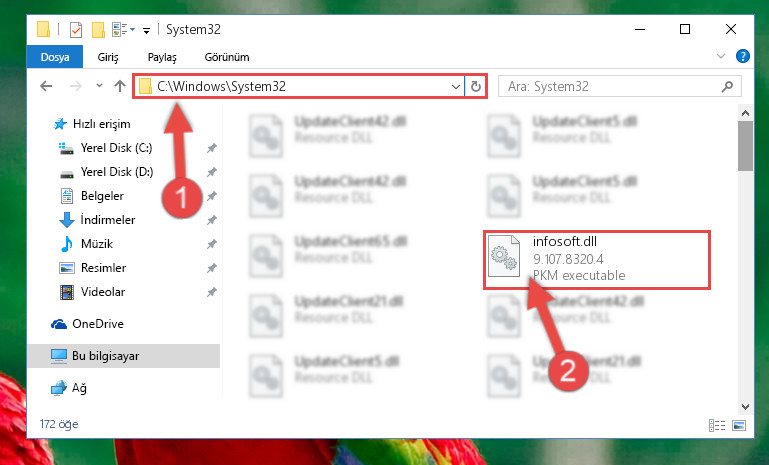The image size is (769, 465).
Task: Open recent locations dropdown arrow
Action: pyautogui.click(x=99, y=86)
